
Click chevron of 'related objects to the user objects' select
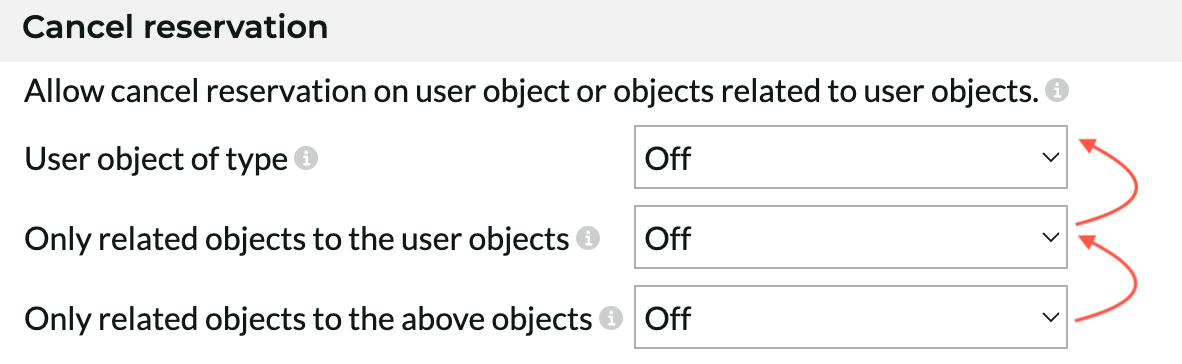click(x=1049, y=237)
